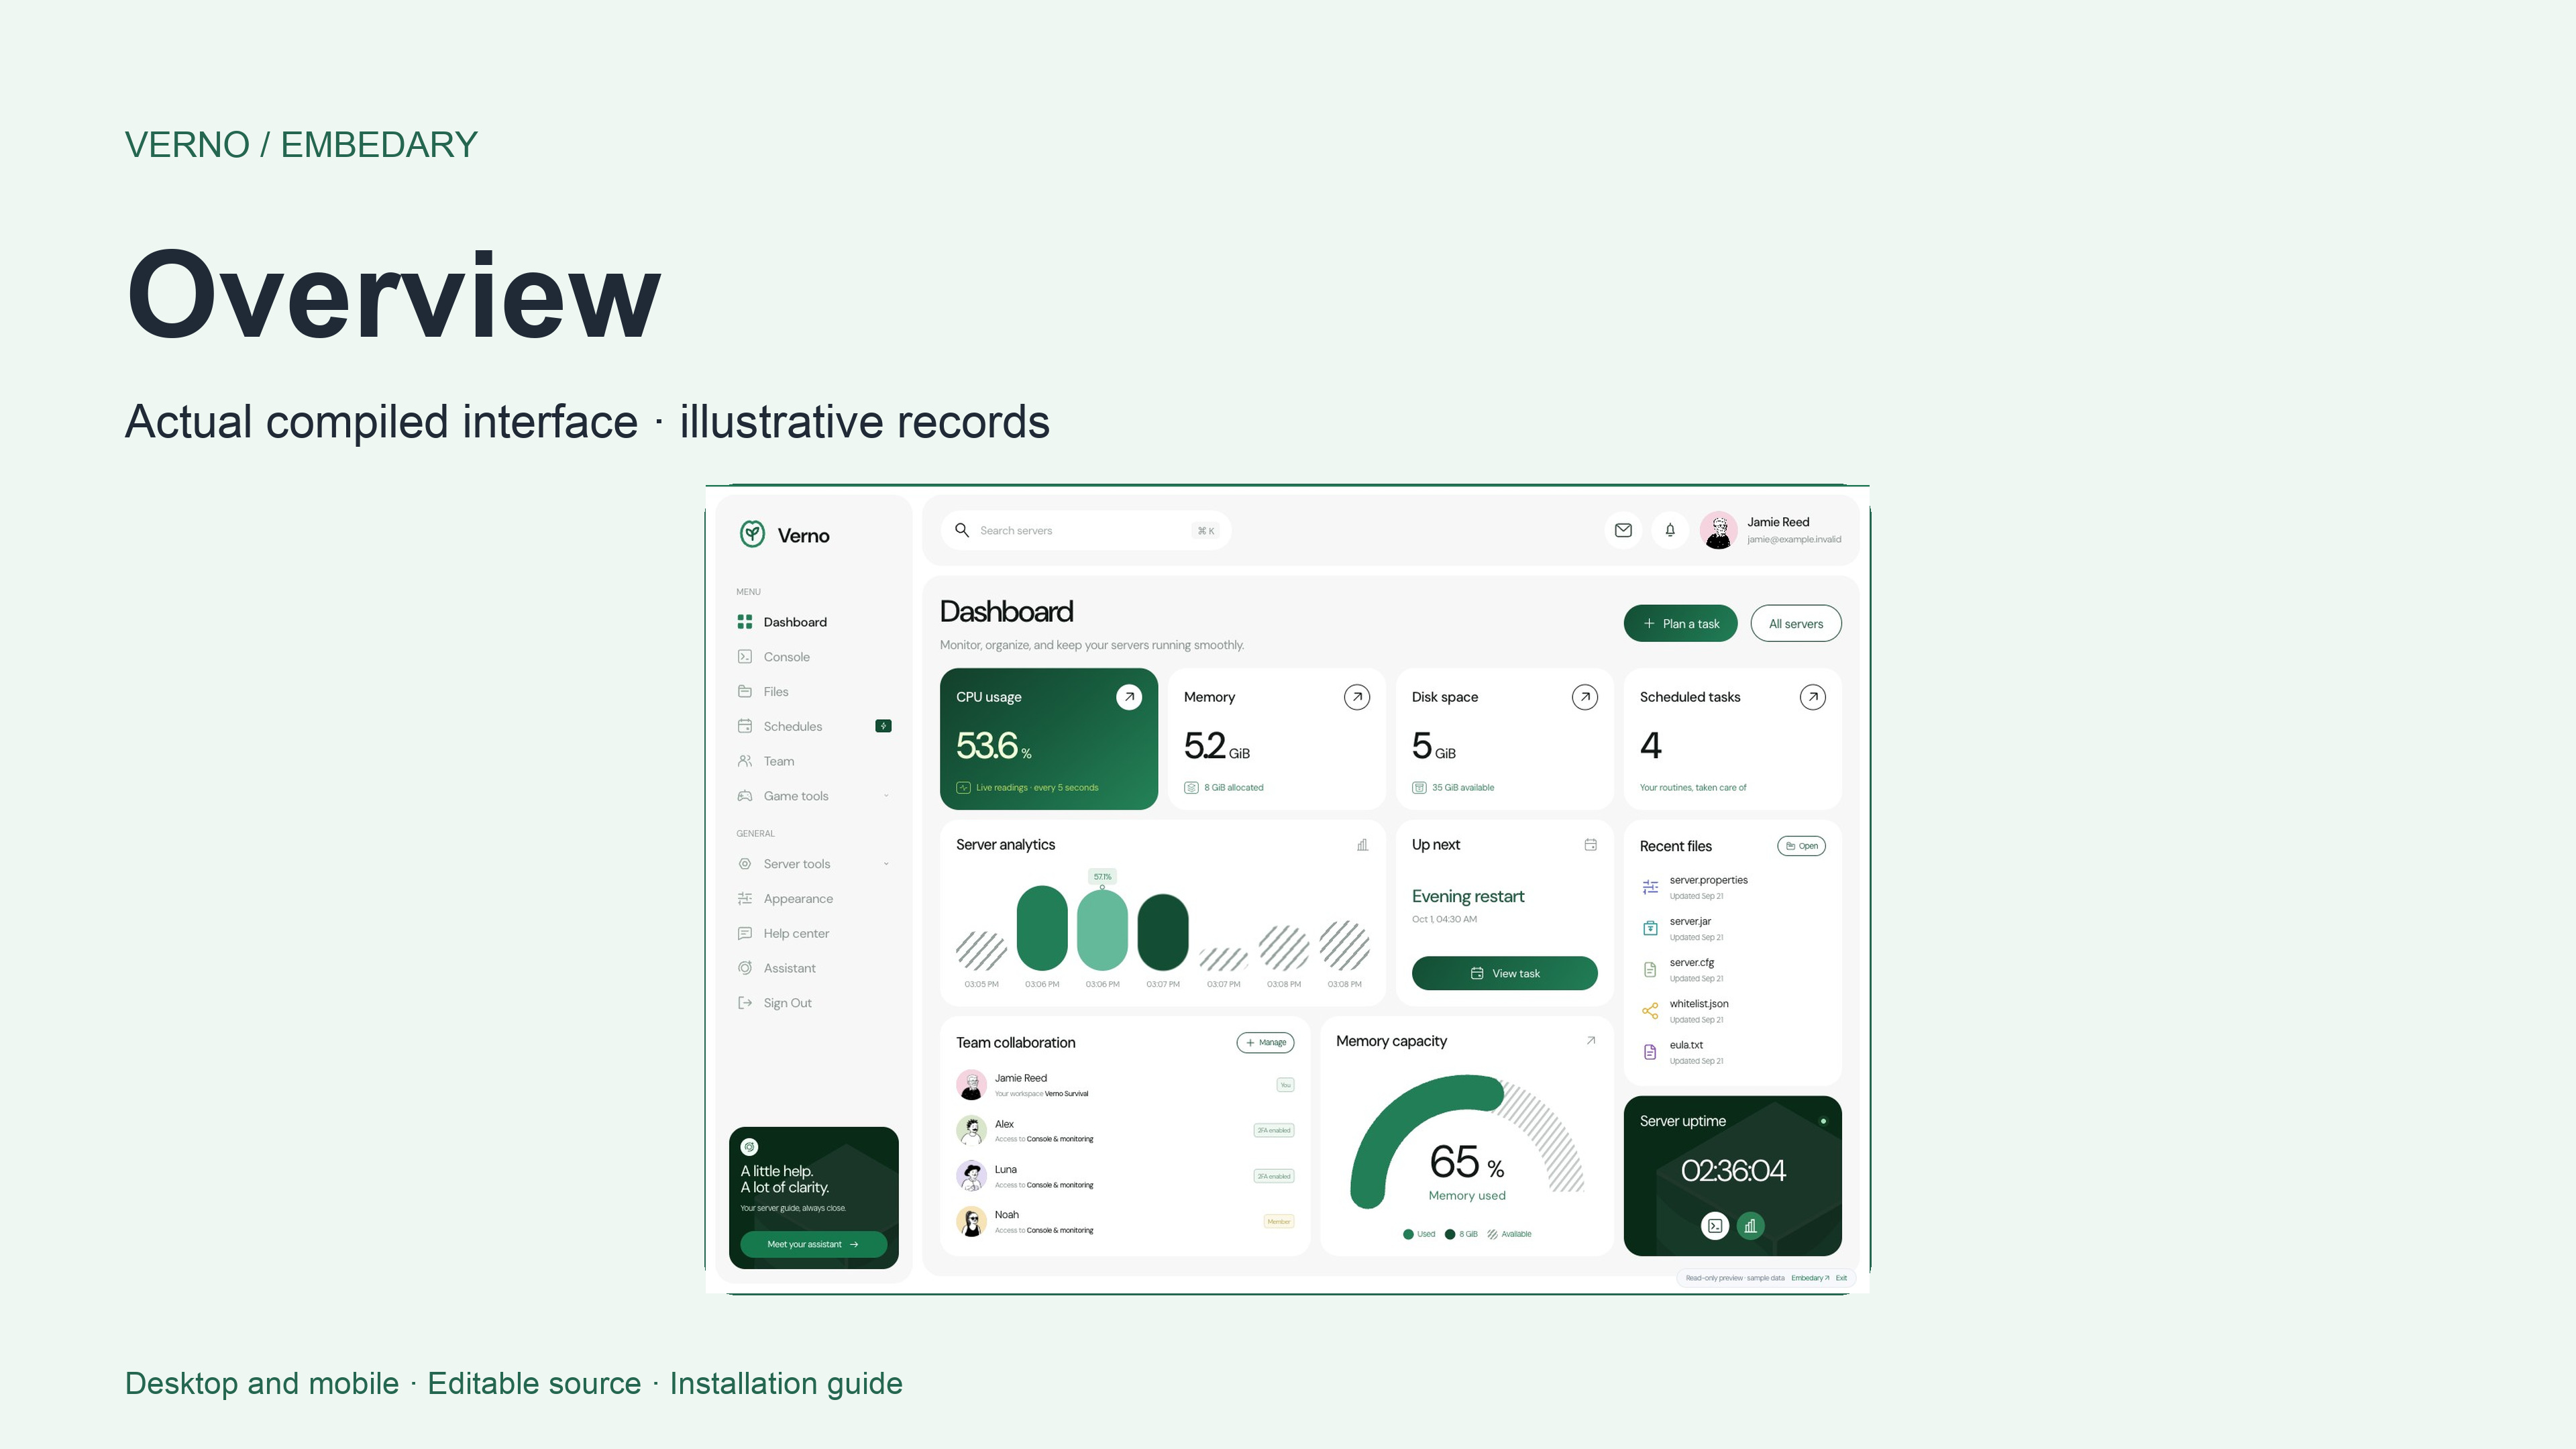This screenshot has height=1449, width=2576.
Task: Open the Disk space card arrow icon
Action: 1585,697
